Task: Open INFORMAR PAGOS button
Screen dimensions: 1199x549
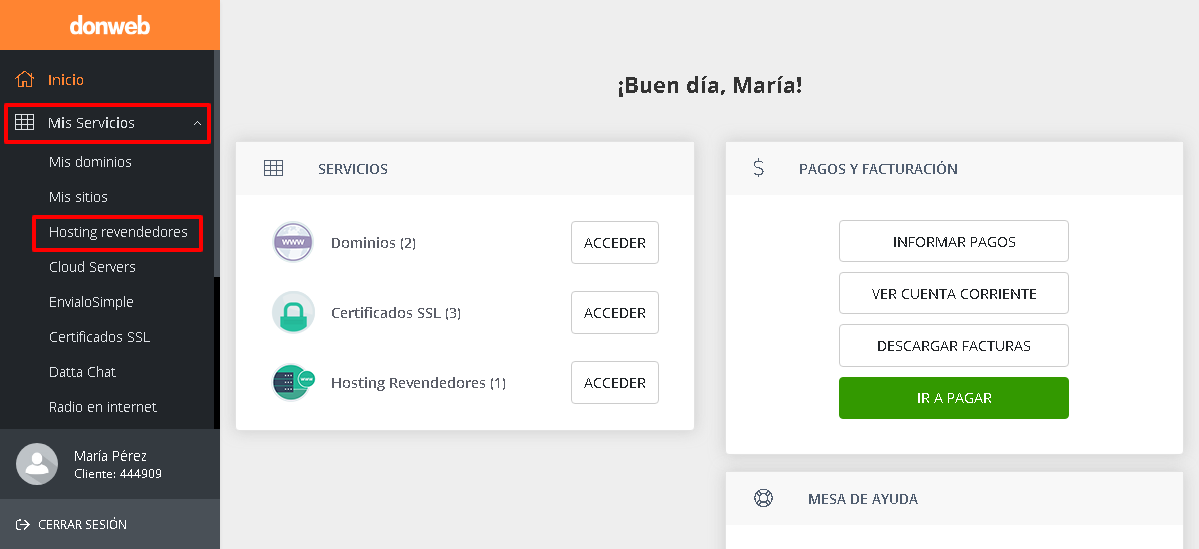Action: [x=954, y=241]
